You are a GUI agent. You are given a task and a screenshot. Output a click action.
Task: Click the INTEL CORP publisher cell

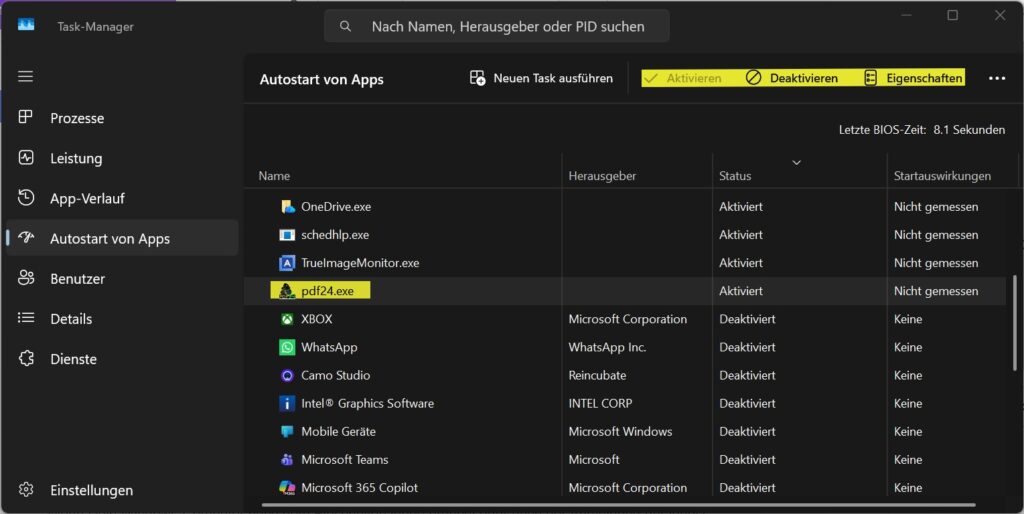point(600,403)
